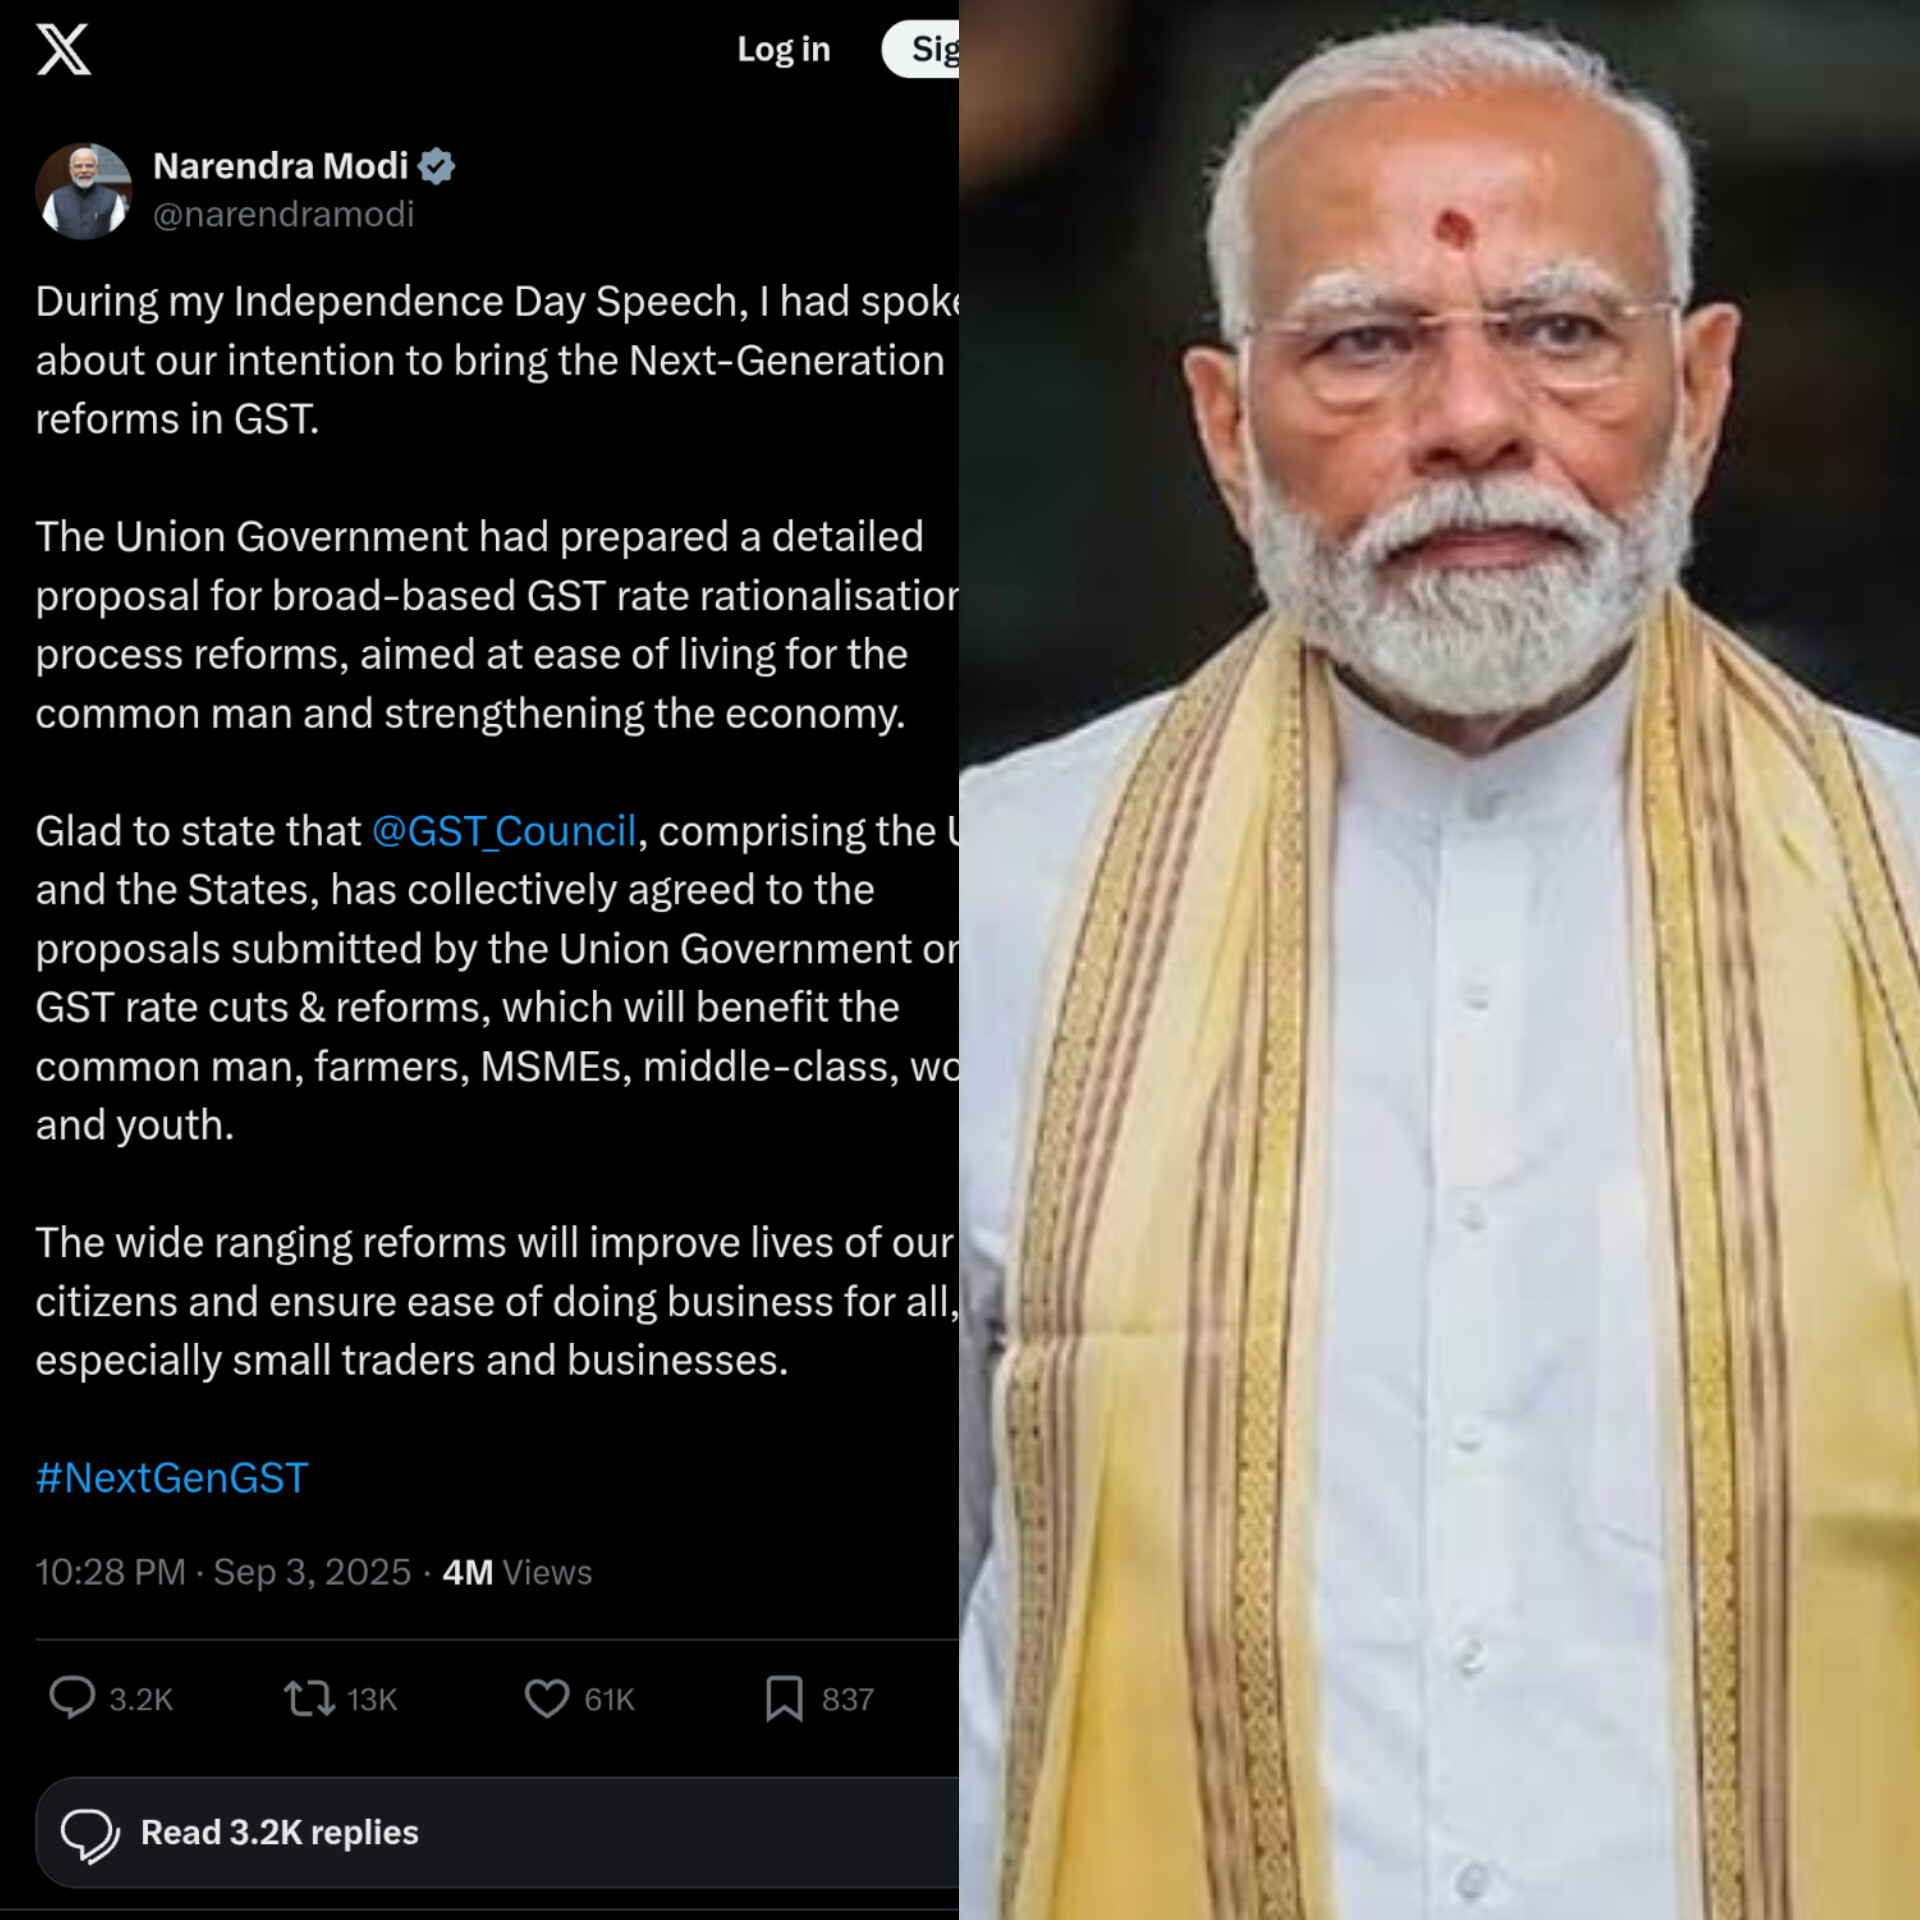The height and width of the screenshot is (1920, 1920).
Task: Click the X logo
Action: point(64,50)
